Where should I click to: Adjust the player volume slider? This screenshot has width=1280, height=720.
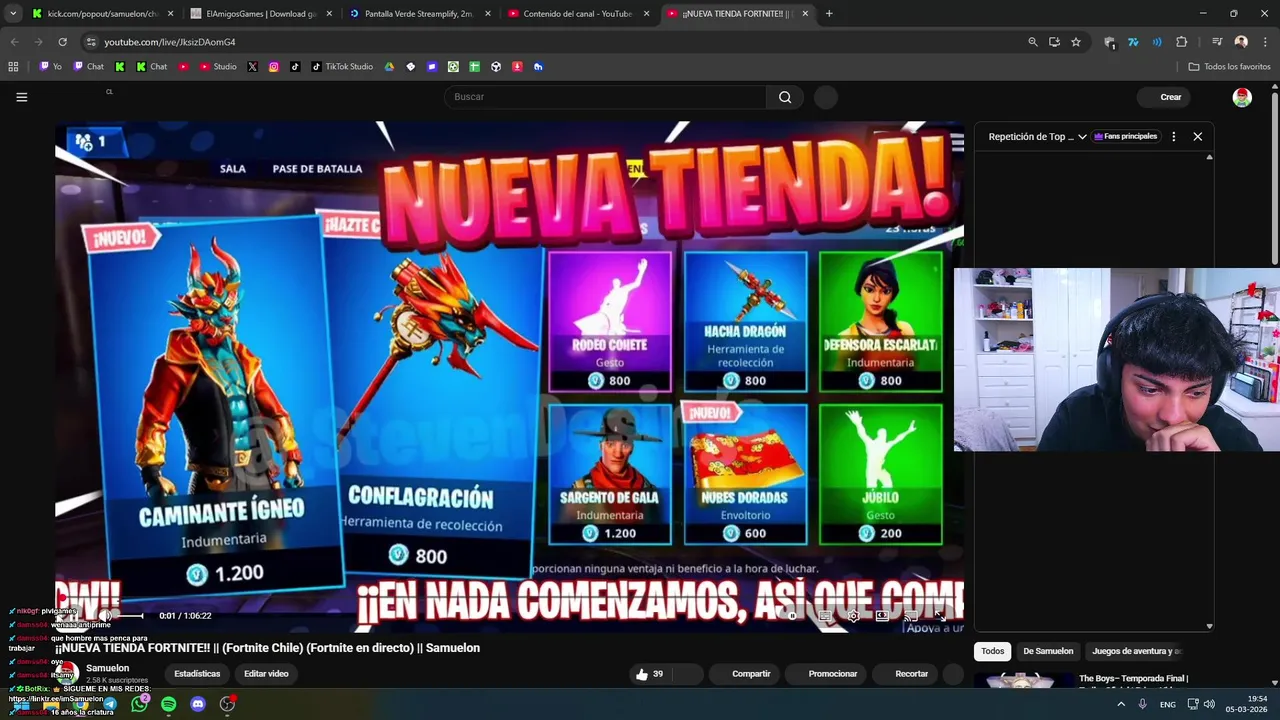(x=128, y=616)
